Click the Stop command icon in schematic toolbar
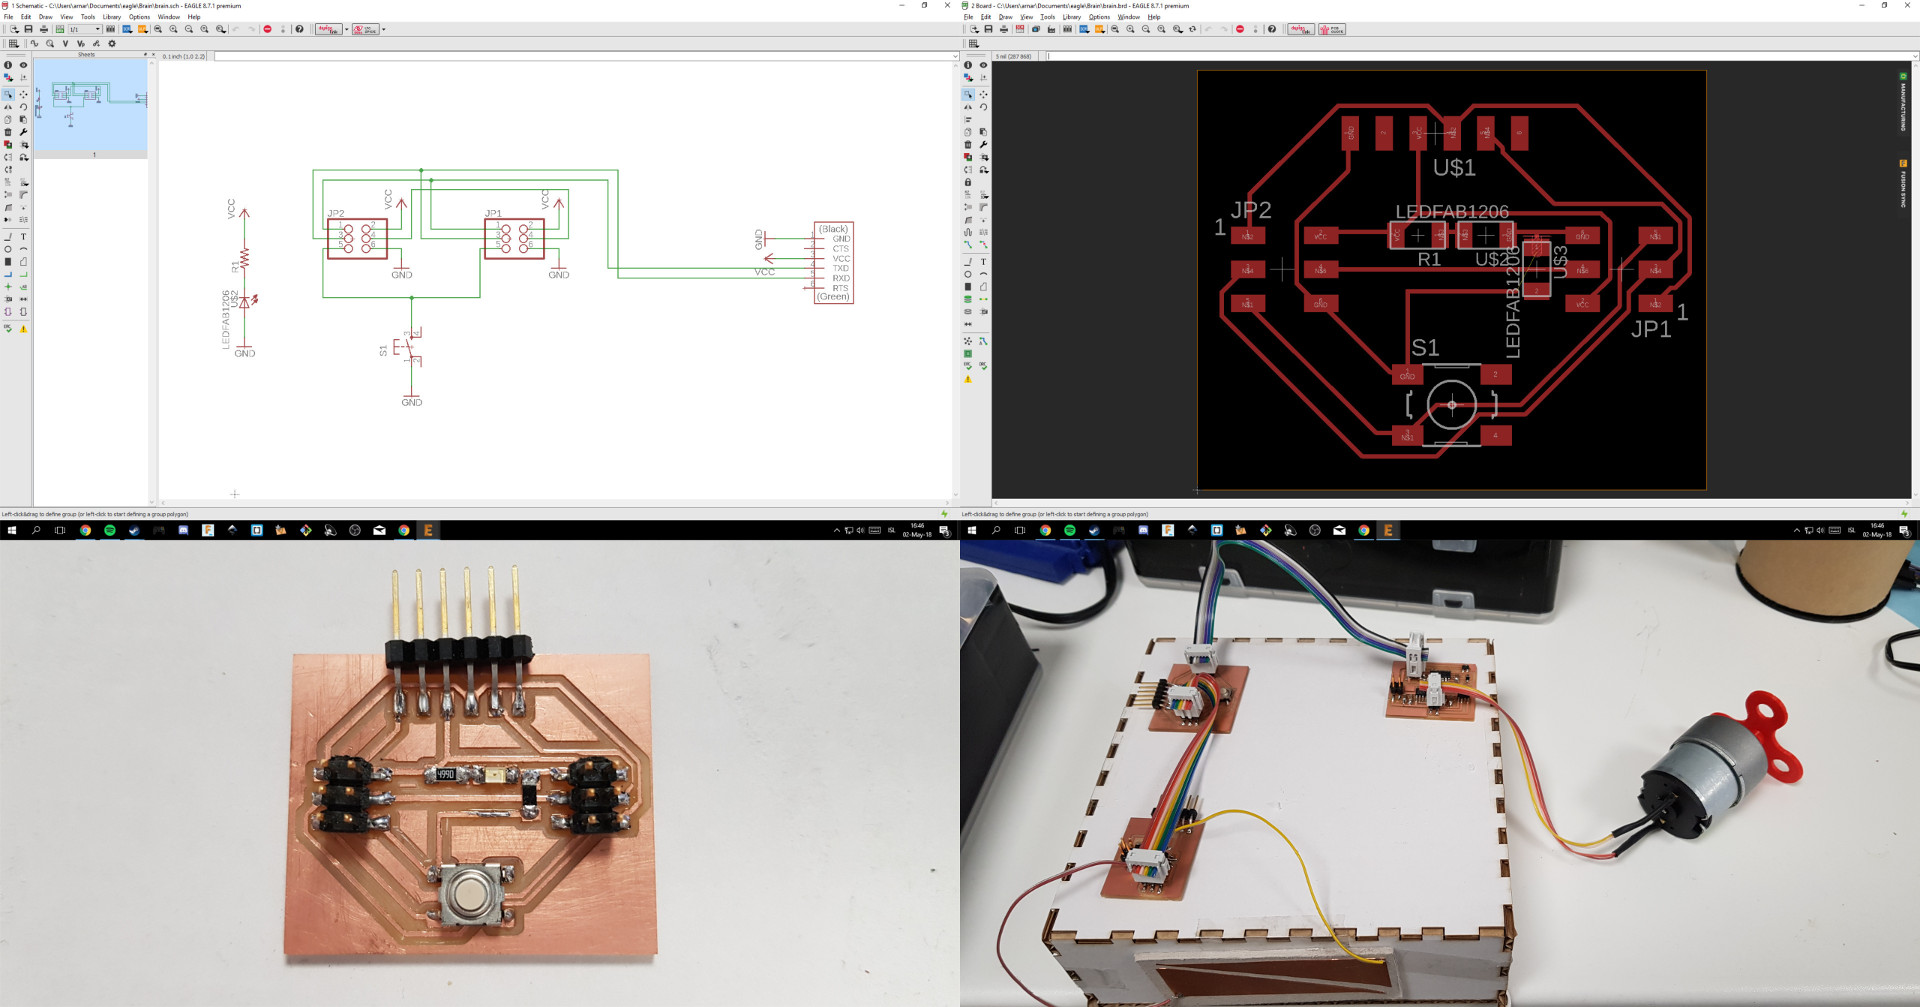This screenshot has height=1007, width=1920. click(267, 29)
